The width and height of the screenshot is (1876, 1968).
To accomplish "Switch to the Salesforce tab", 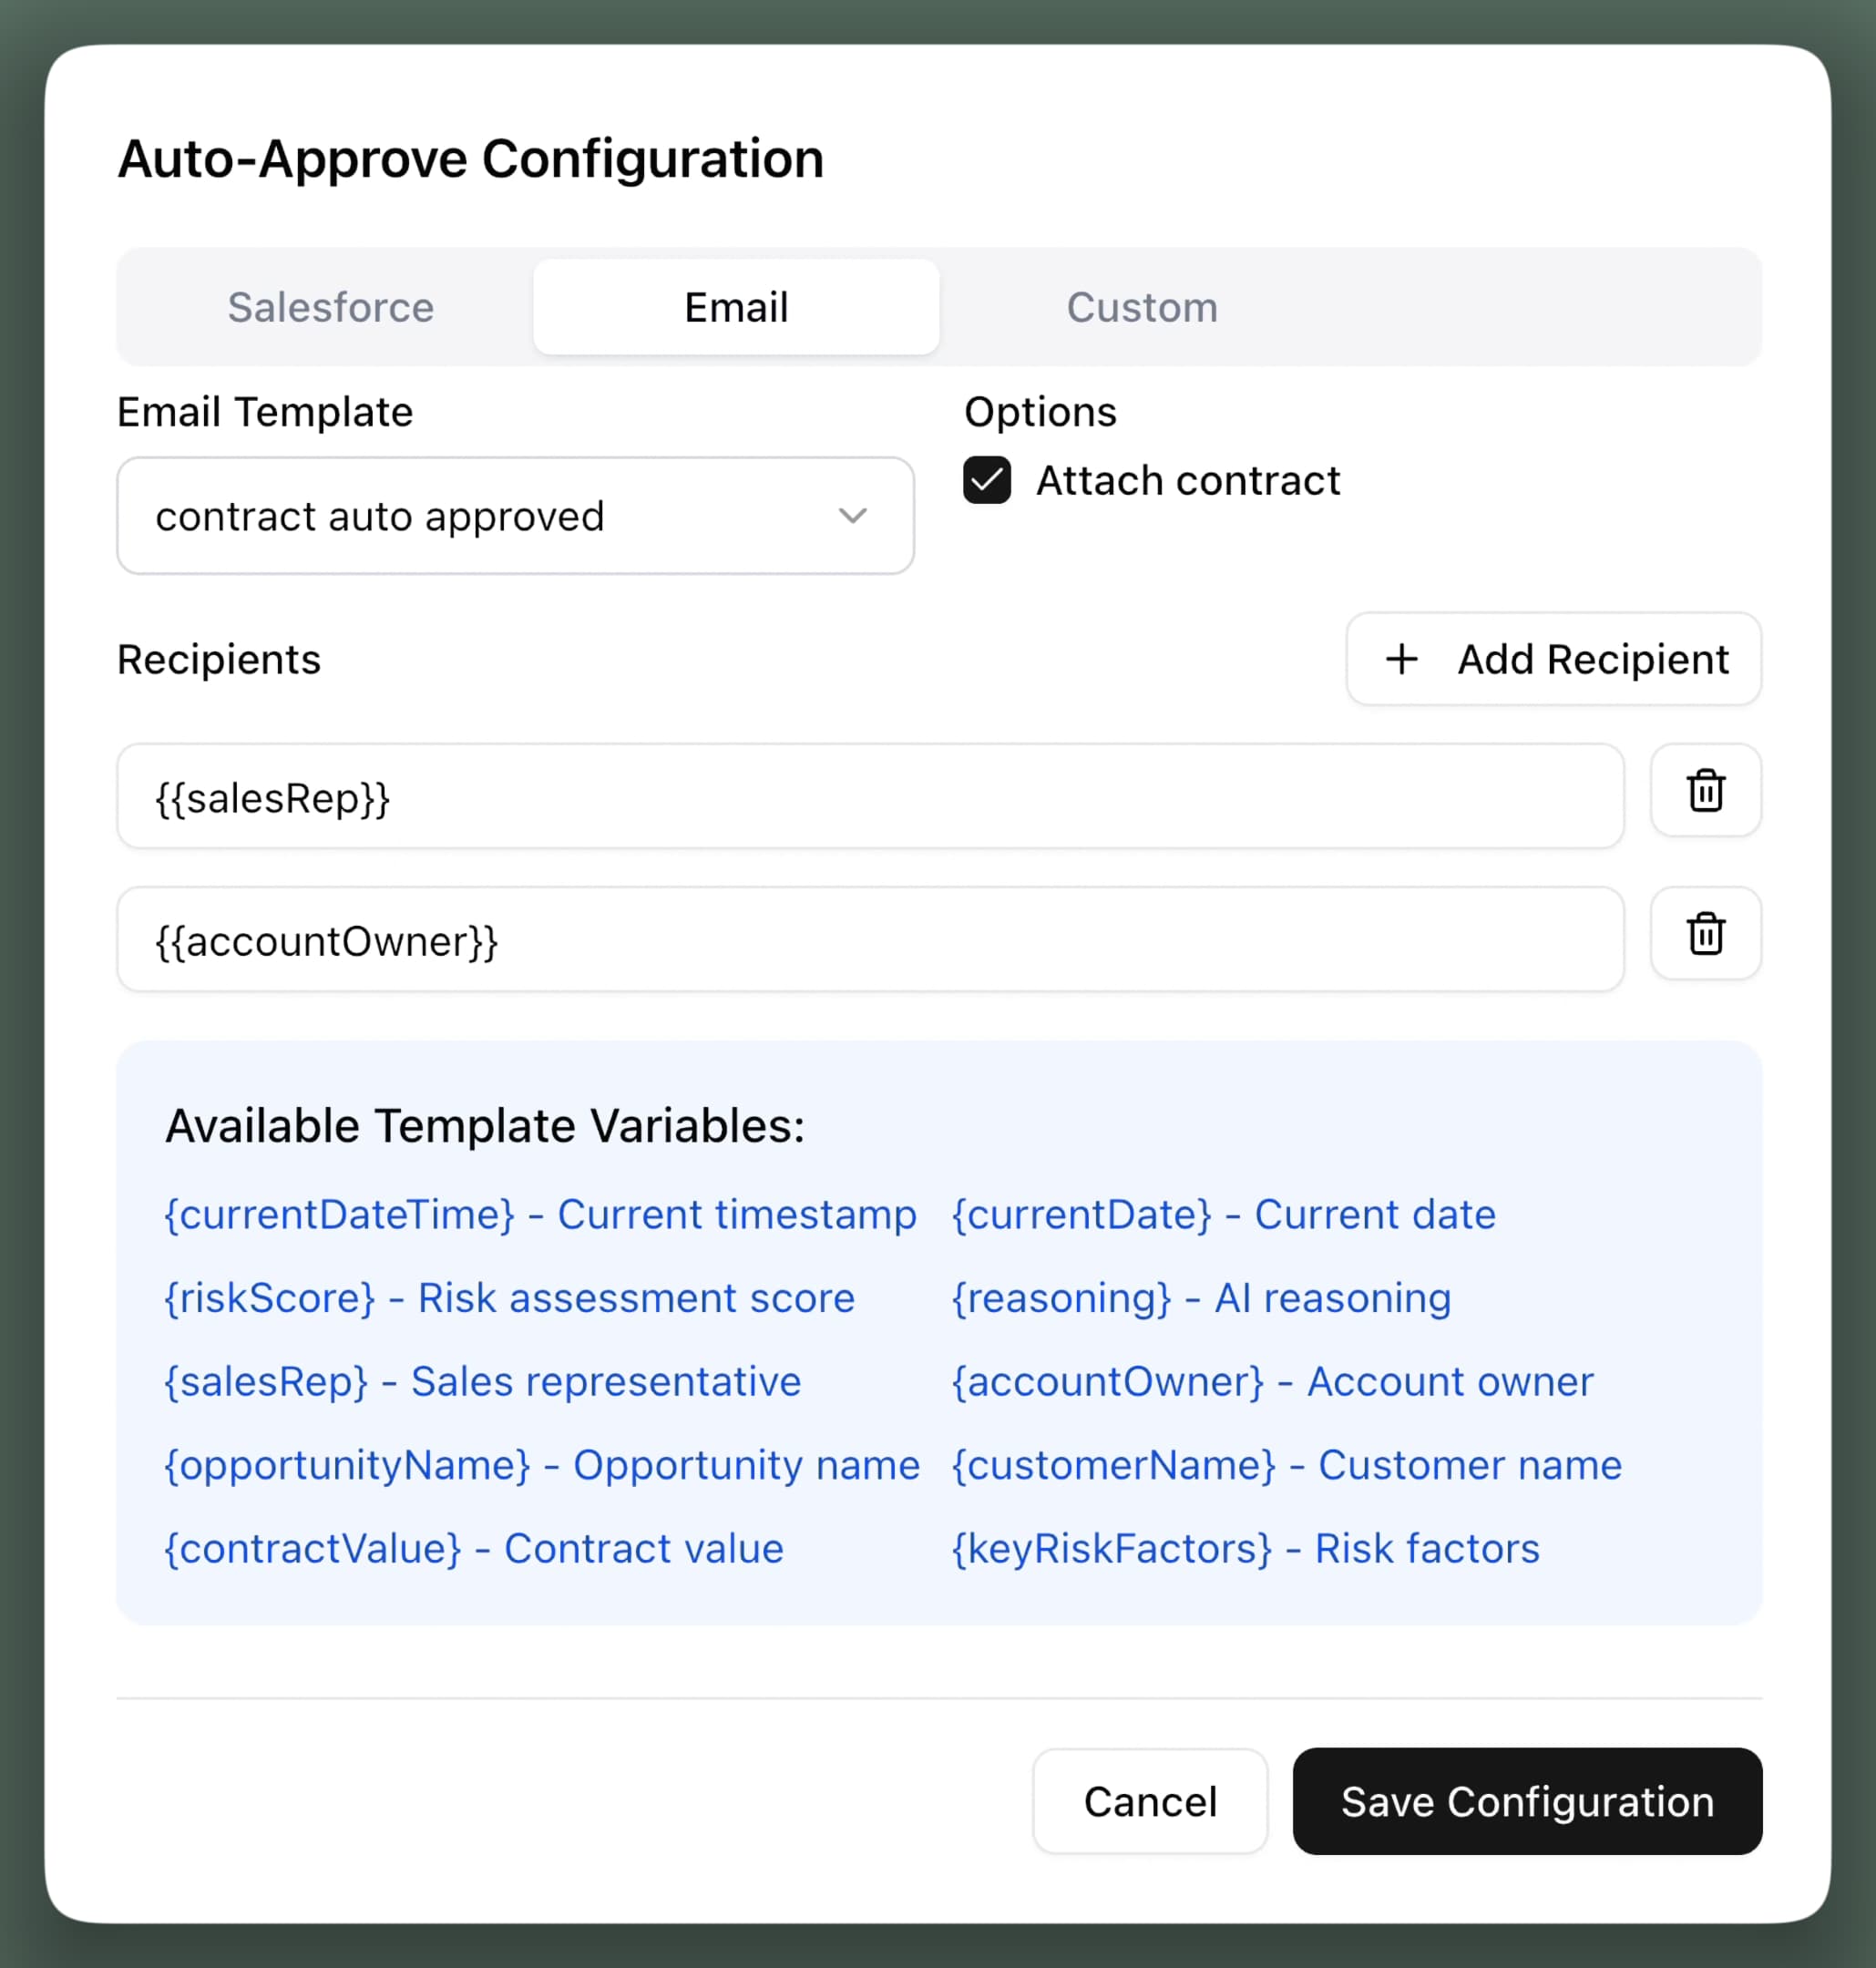I will [x=330, y=307].
